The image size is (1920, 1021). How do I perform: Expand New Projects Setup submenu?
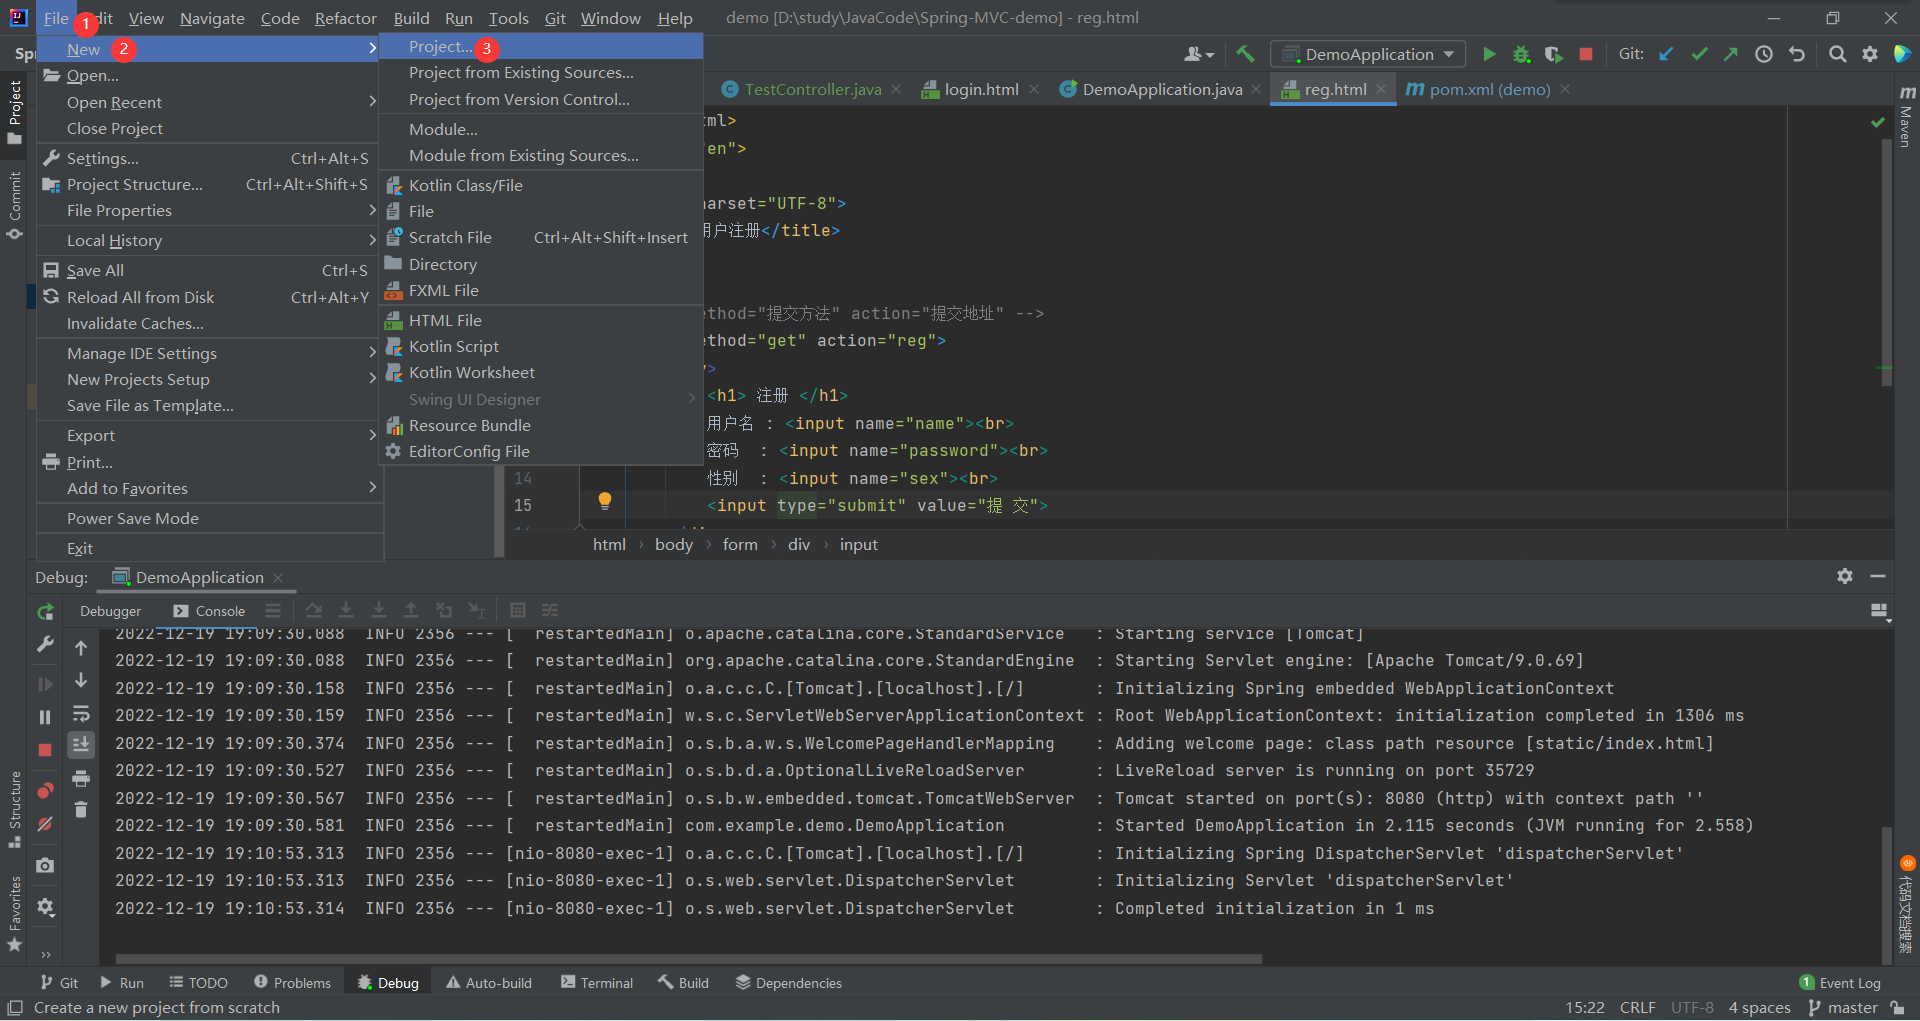(x=210, y=379)
